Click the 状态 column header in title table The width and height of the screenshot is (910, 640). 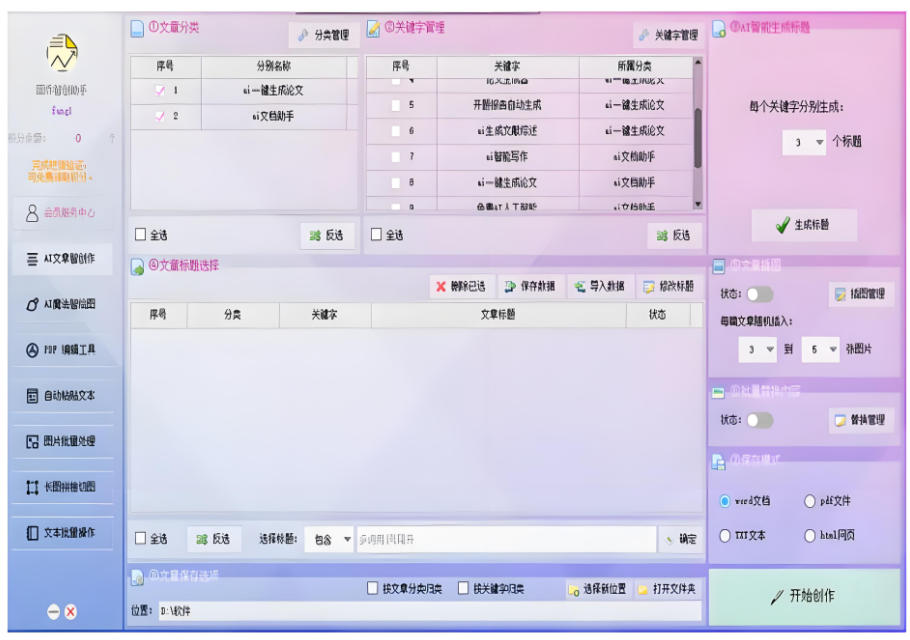pyautogui.click(x=658, y=315)
